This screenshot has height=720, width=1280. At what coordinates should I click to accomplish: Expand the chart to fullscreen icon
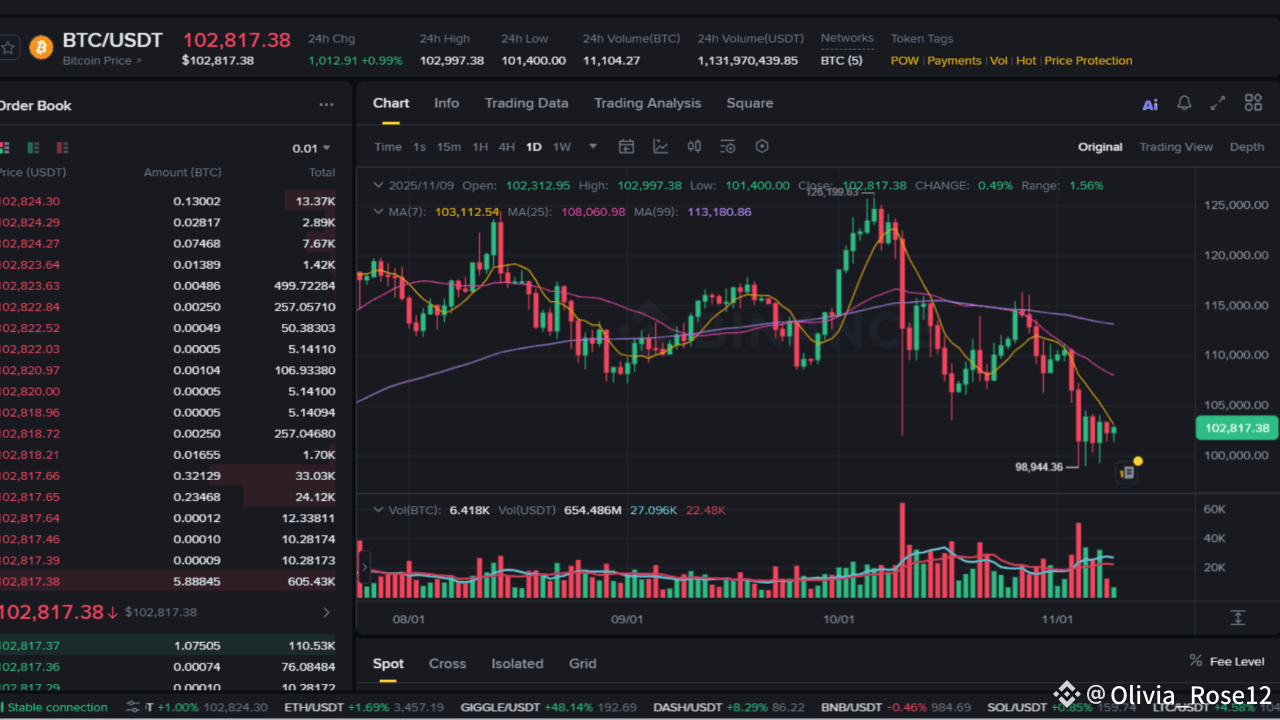(1217, 103)
